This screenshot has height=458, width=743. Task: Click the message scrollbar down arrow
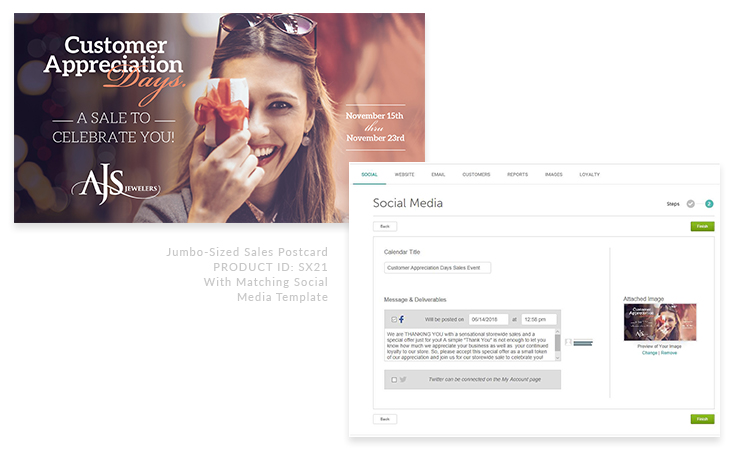(x=558, y=358)
